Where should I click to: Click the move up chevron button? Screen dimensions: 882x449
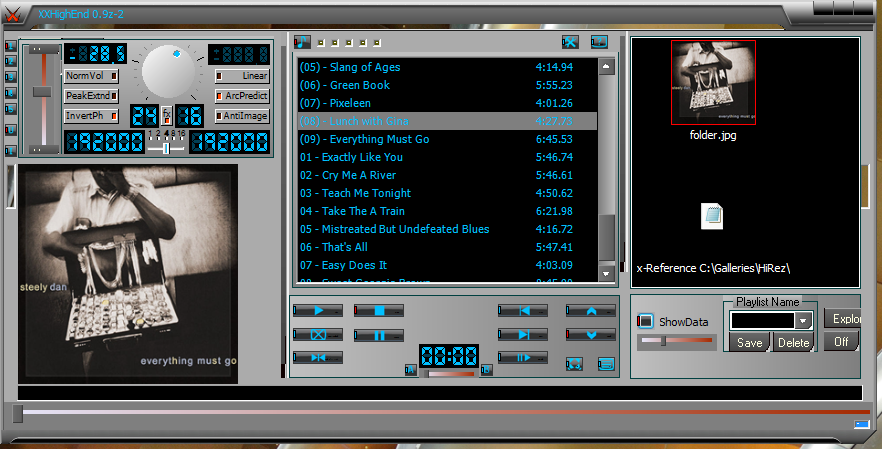(x=591, y=311)
